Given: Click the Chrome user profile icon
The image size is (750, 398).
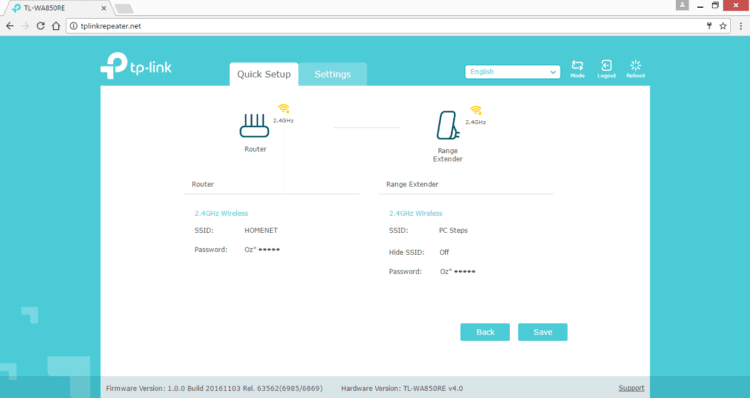Looking at the screenshot, I should point(682,5).
